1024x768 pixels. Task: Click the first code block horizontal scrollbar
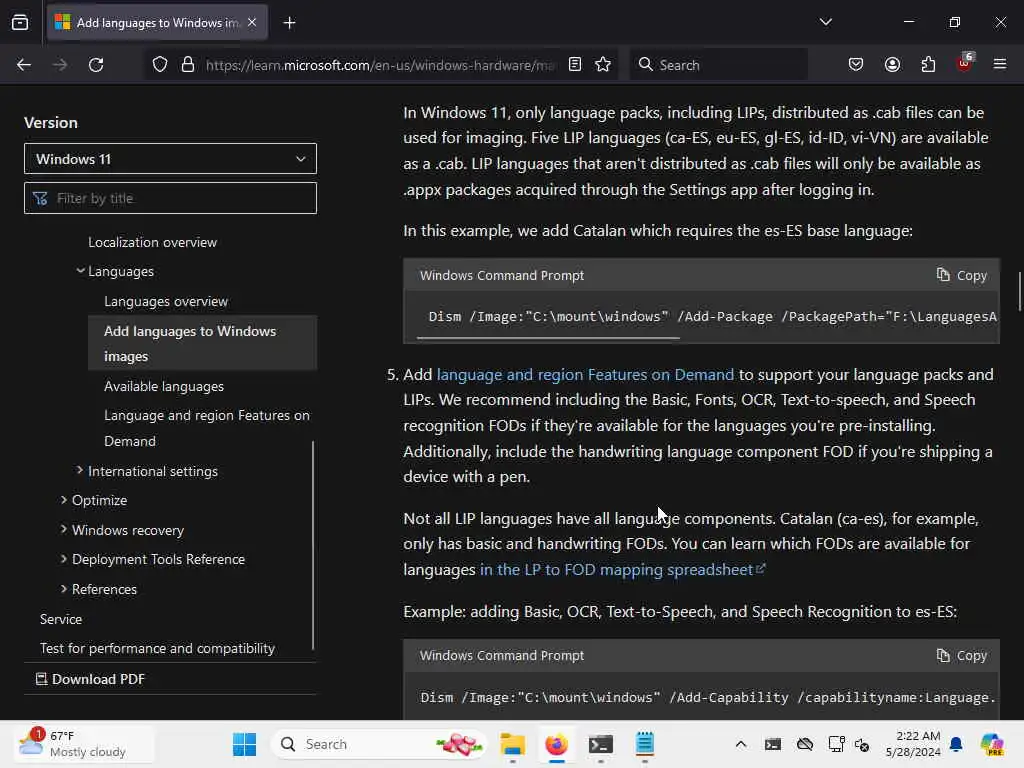click(548, 338)
